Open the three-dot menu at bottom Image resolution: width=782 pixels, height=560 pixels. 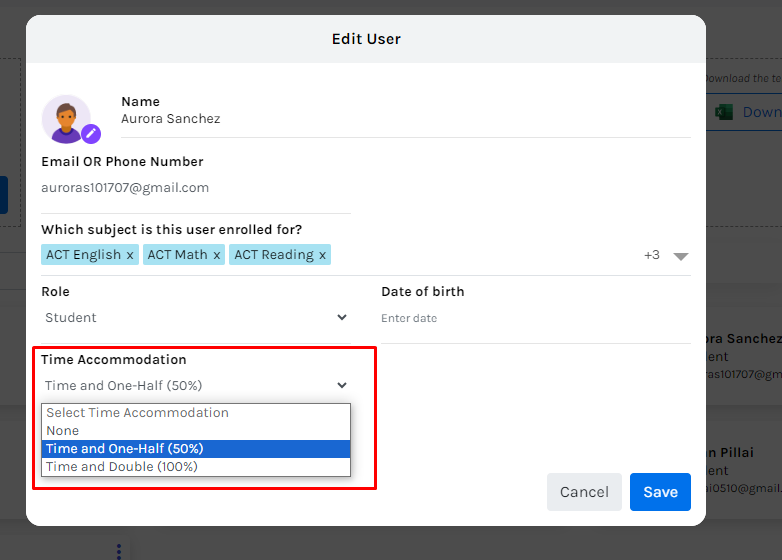pos(118,551)
